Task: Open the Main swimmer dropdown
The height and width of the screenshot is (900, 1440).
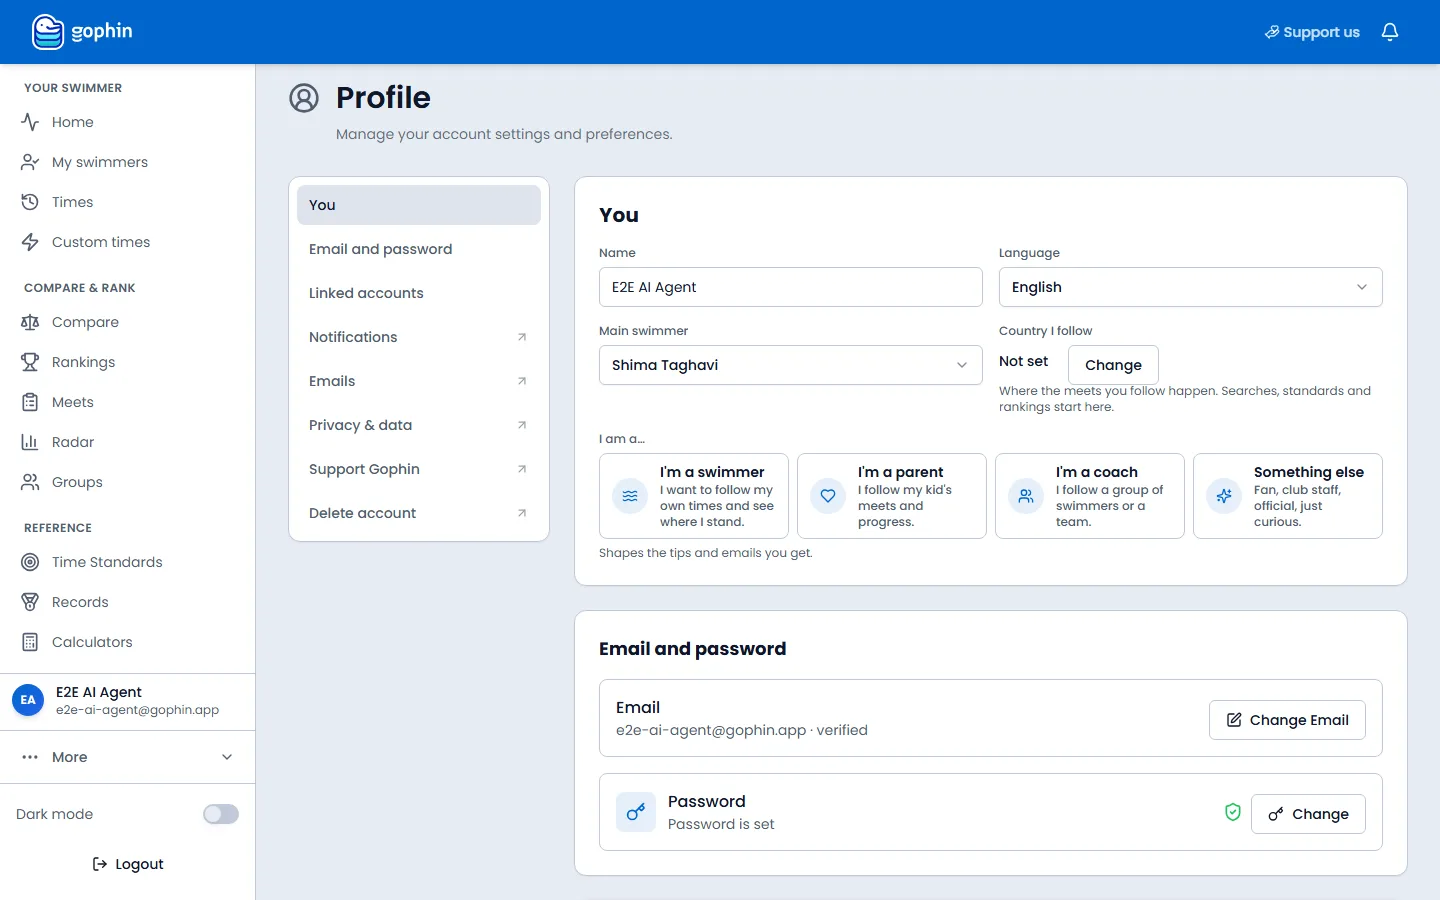Action: pos(791,365)
